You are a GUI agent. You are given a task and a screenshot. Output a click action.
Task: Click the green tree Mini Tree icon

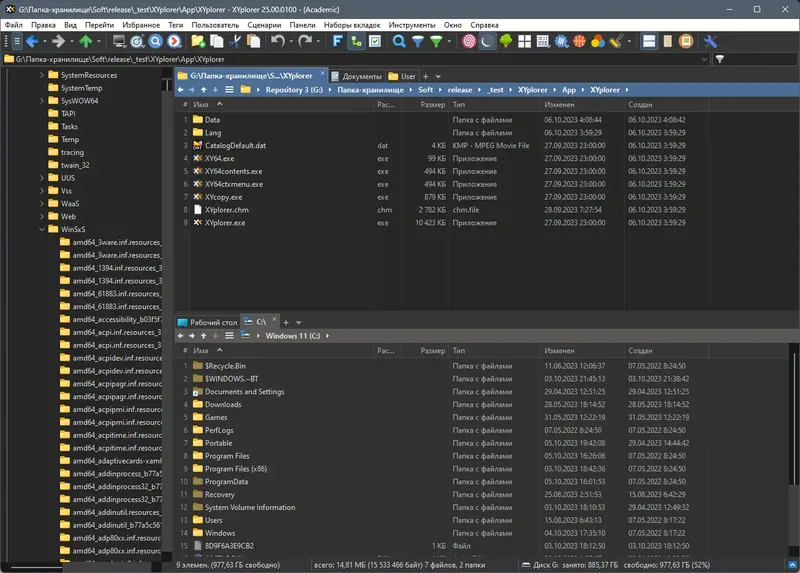[x=506, y=42]
